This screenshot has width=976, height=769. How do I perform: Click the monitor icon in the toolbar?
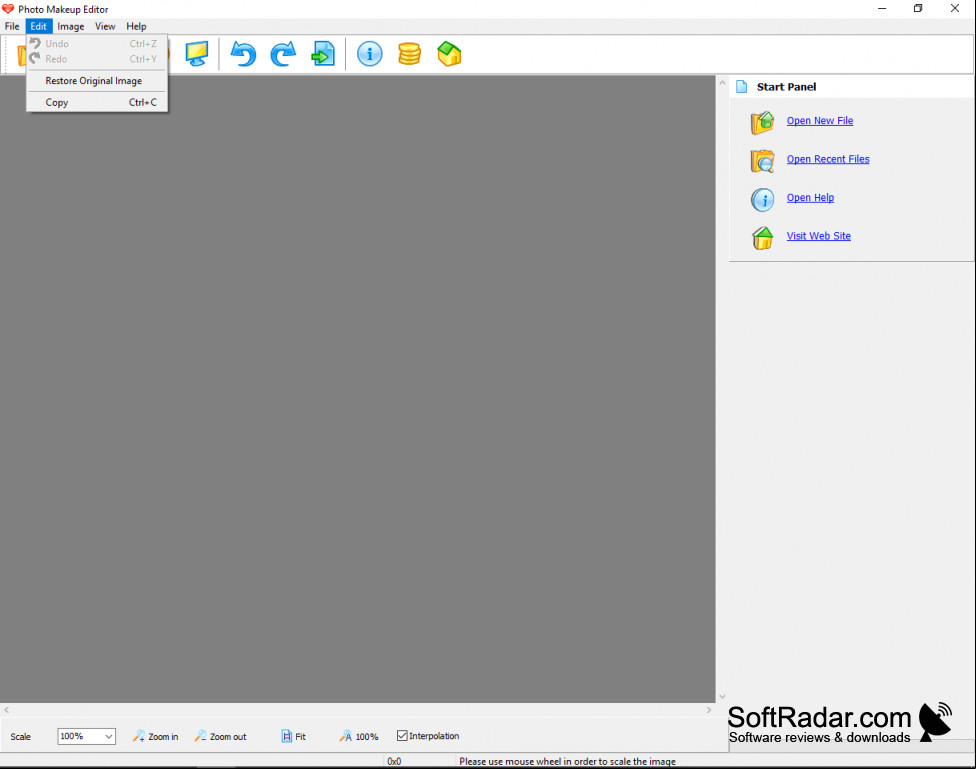[197, 54]
